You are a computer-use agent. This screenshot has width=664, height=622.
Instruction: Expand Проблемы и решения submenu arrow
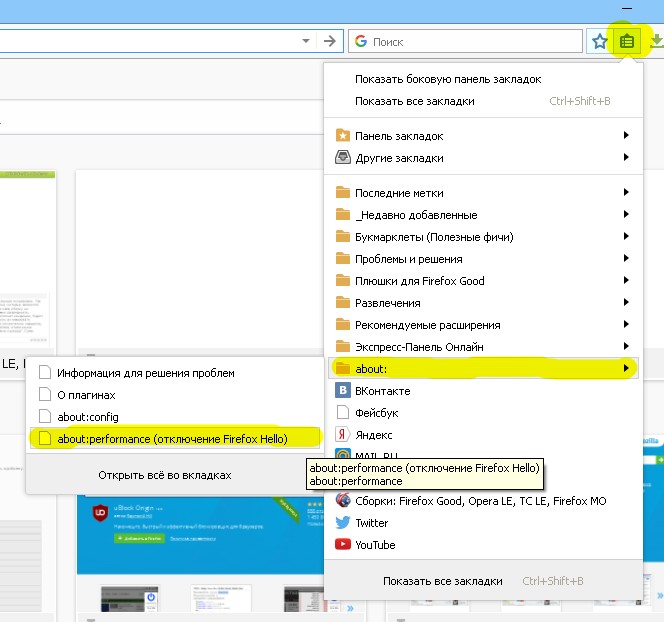coord(626,258)
